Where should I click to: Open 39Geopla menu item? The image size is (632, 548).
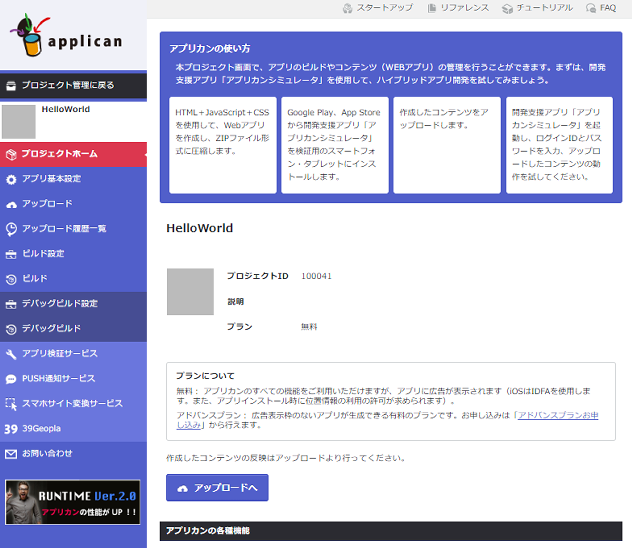click(73, 429)
